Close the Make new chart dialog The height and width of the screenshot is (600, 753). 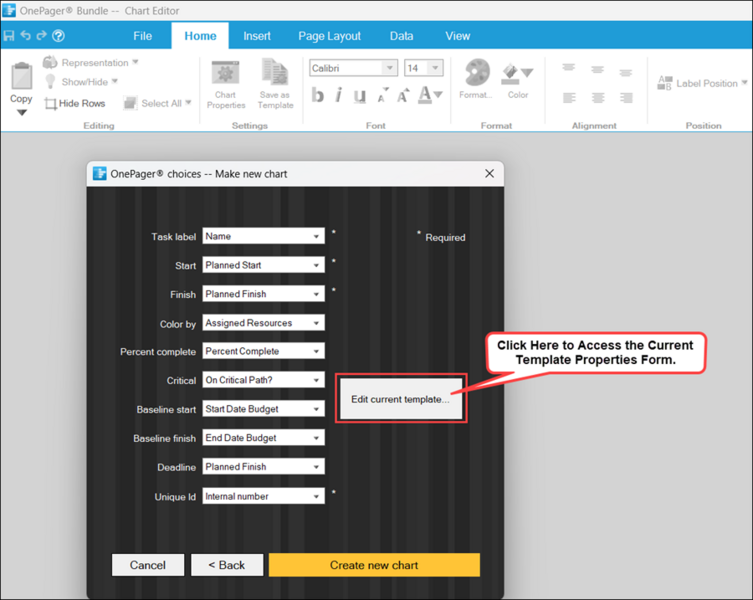coord(489,173)
